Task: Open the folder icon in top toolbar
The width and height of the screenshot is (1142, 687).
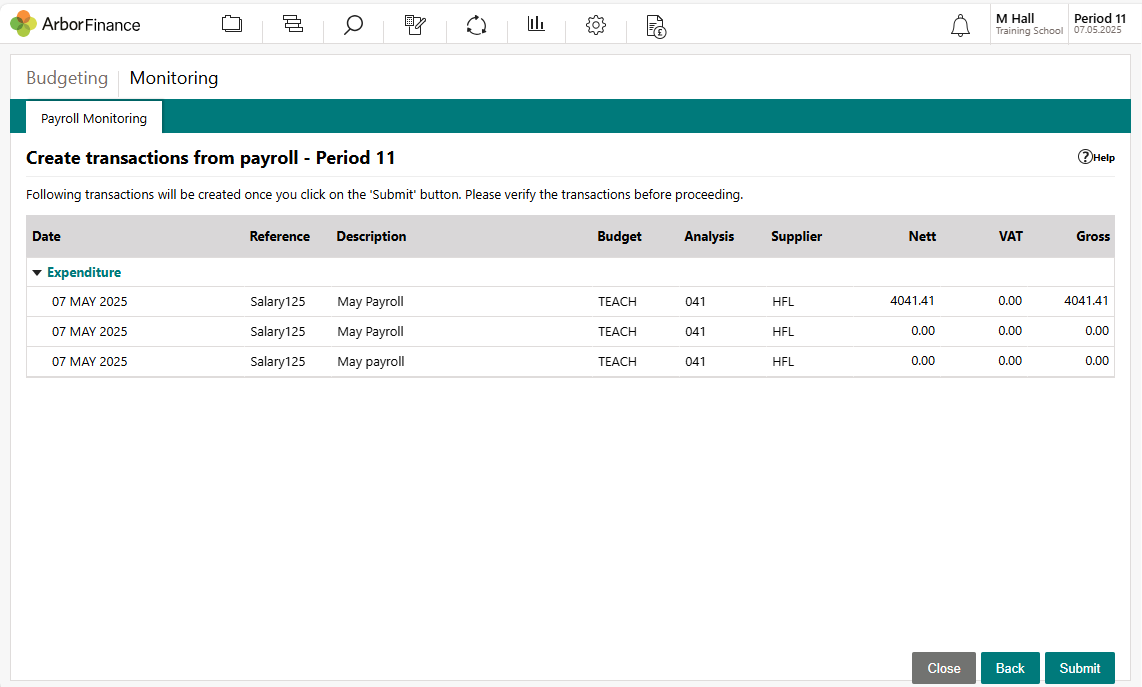Action: [232, 25]
